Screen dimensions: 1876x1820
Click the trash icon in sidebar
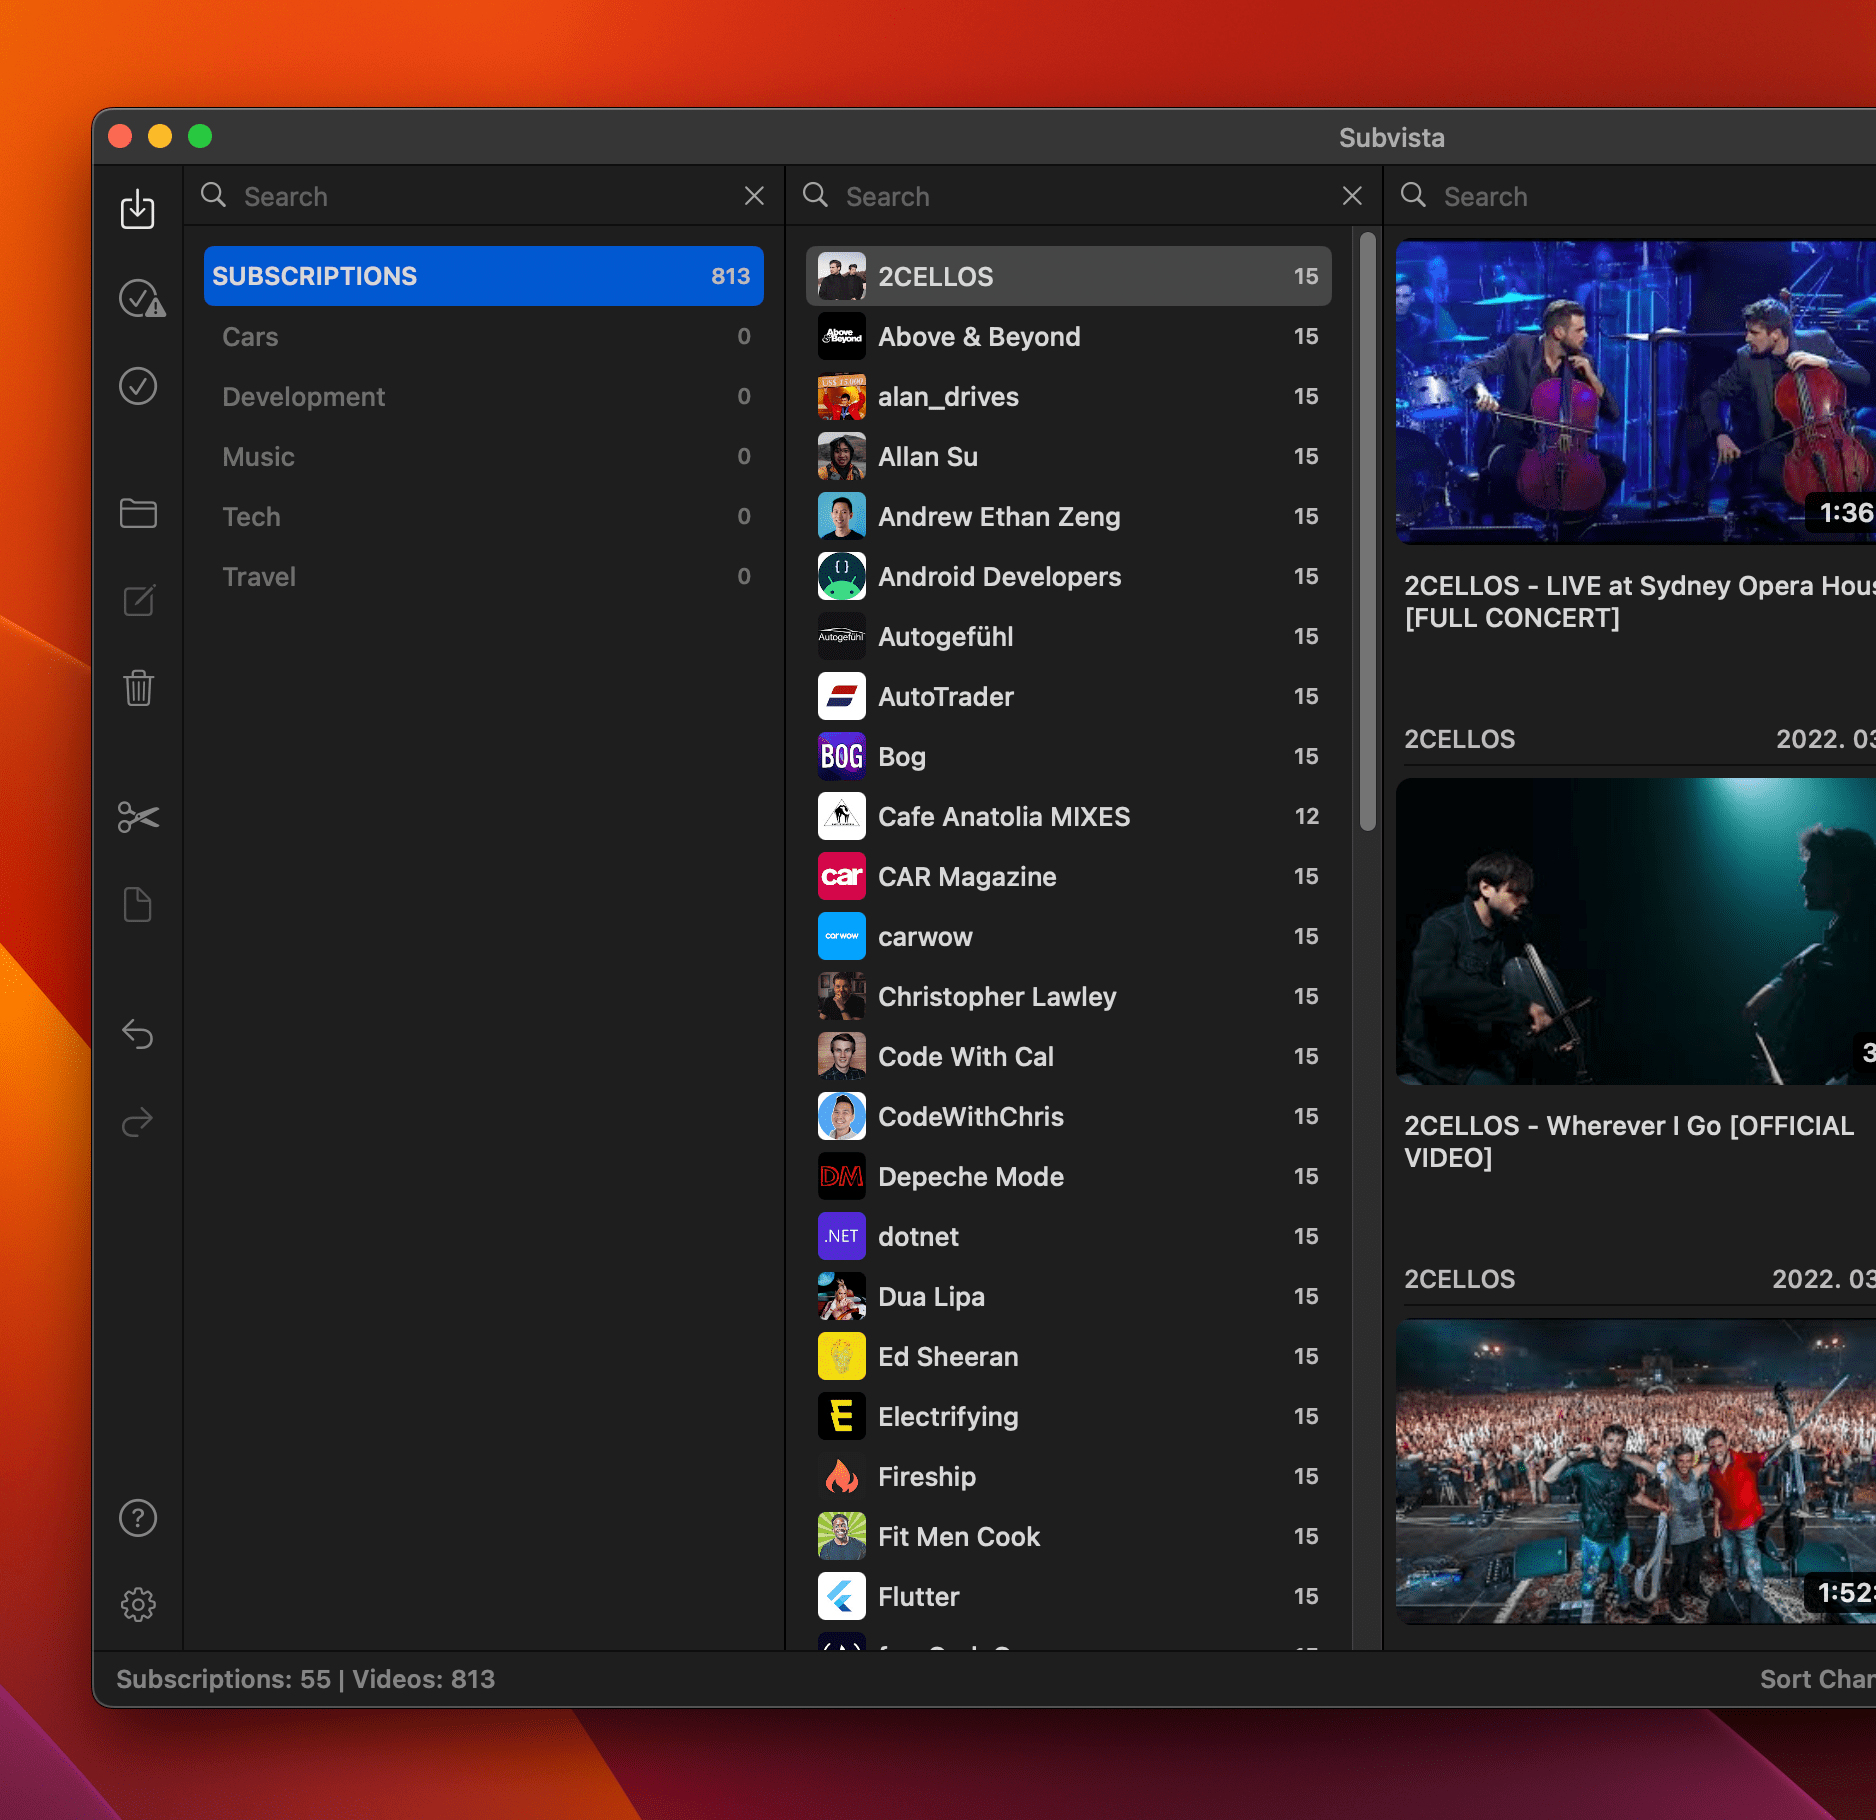(x=138, y=688)
